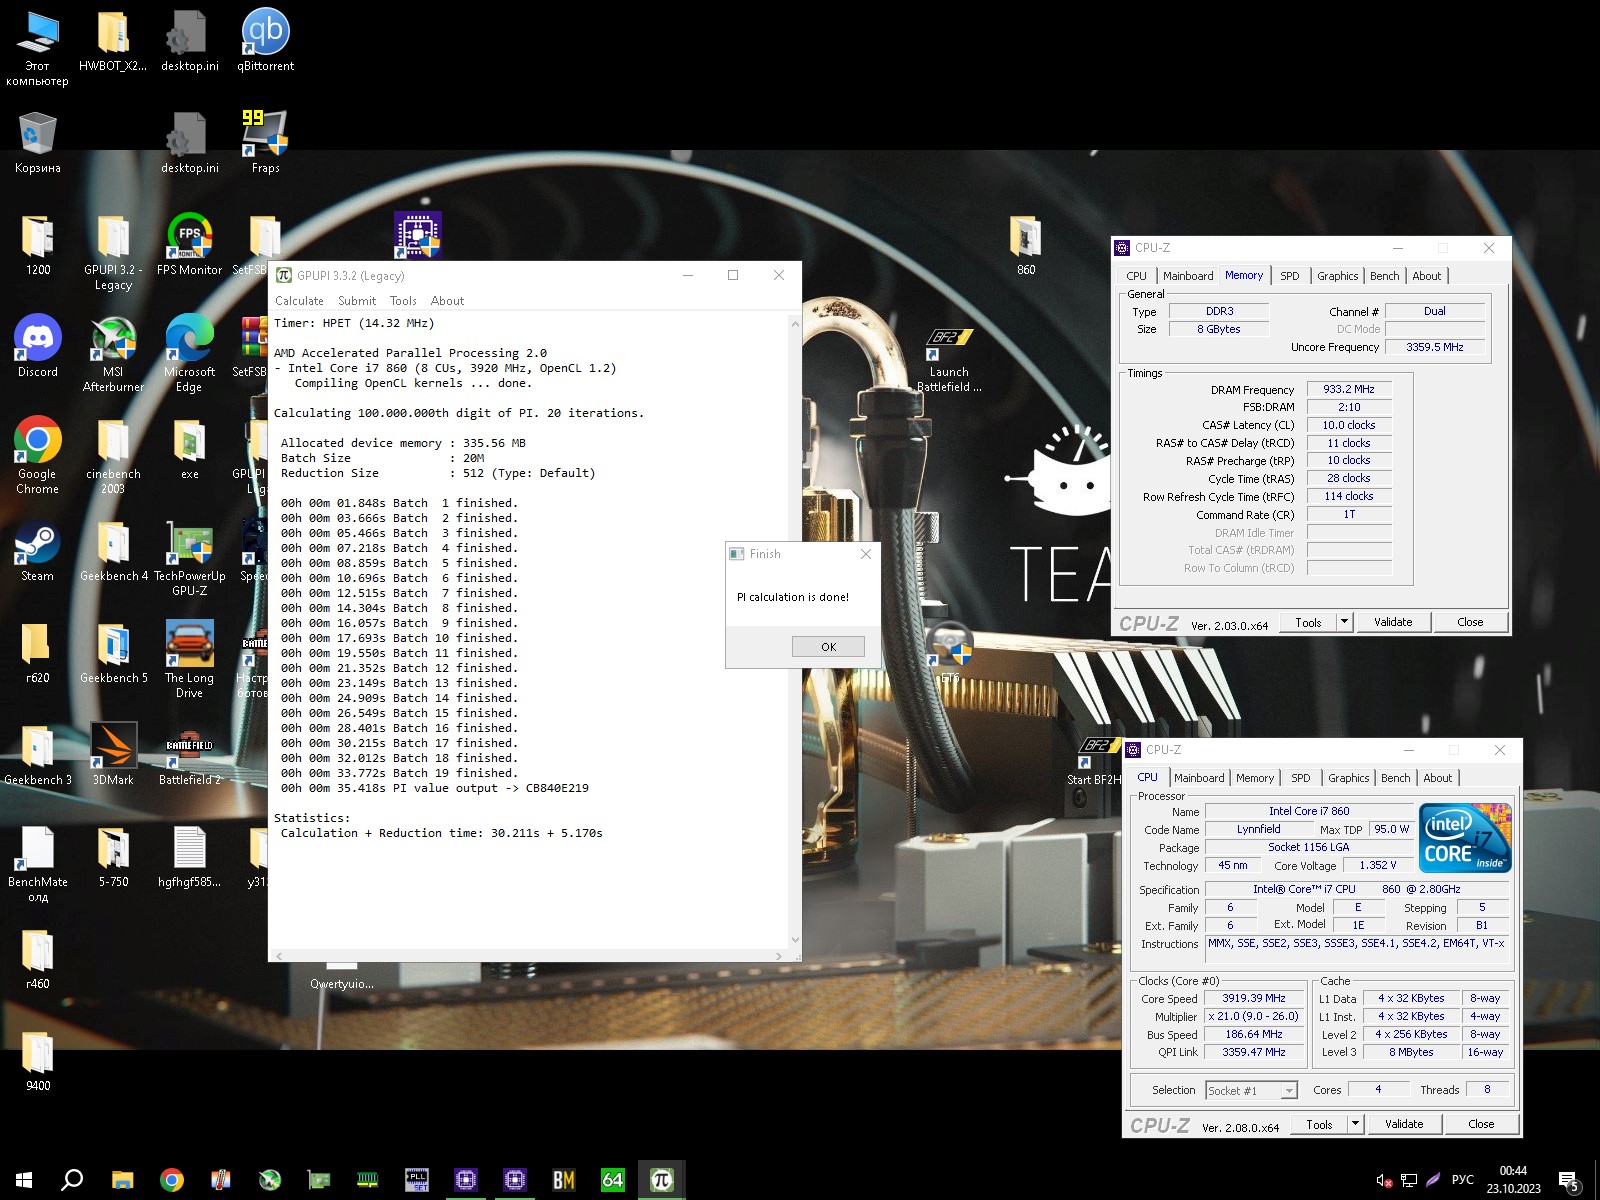Image resolution: width=1600 pixels, height=1200 pixels.
Task: Open the Discord desktop shortcut
Action: [38, 346]
